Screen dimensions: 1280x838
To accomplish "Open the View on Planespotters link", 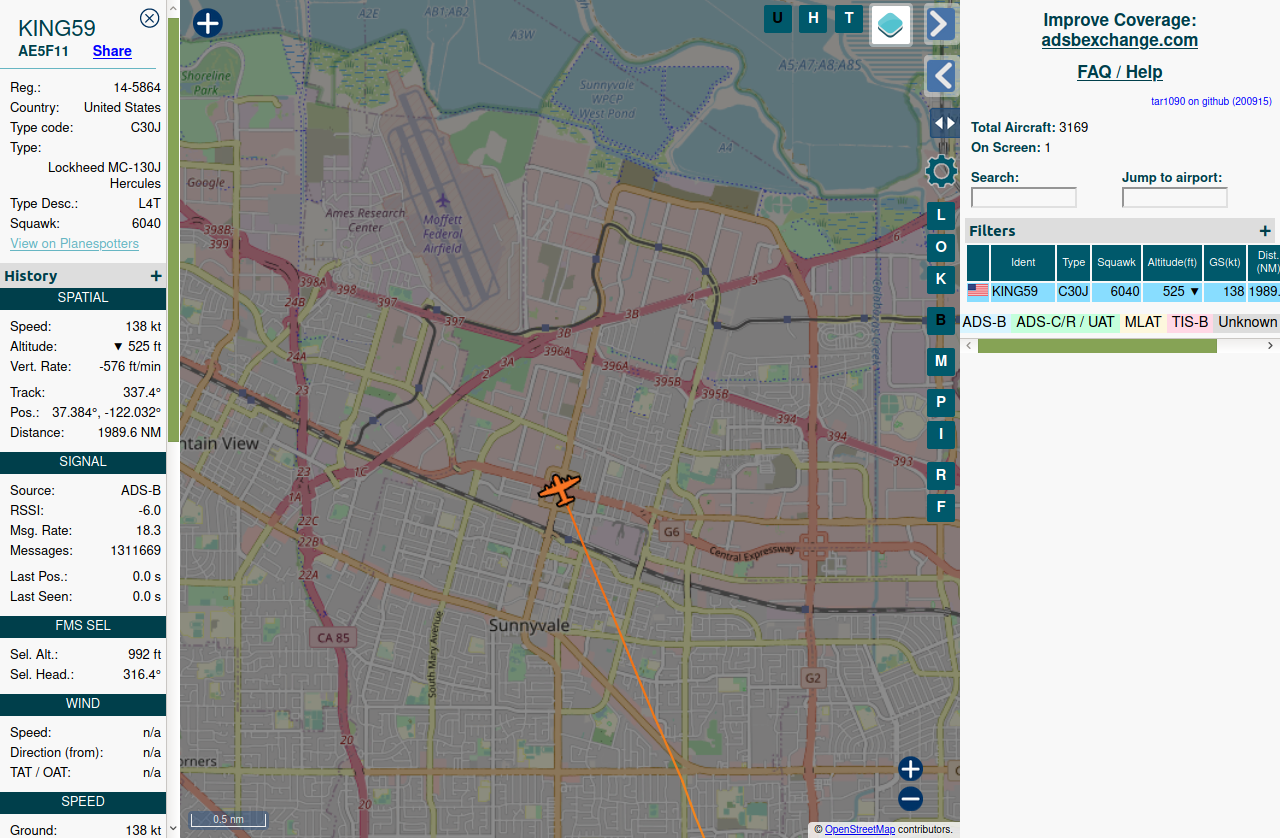I will 75,244.
